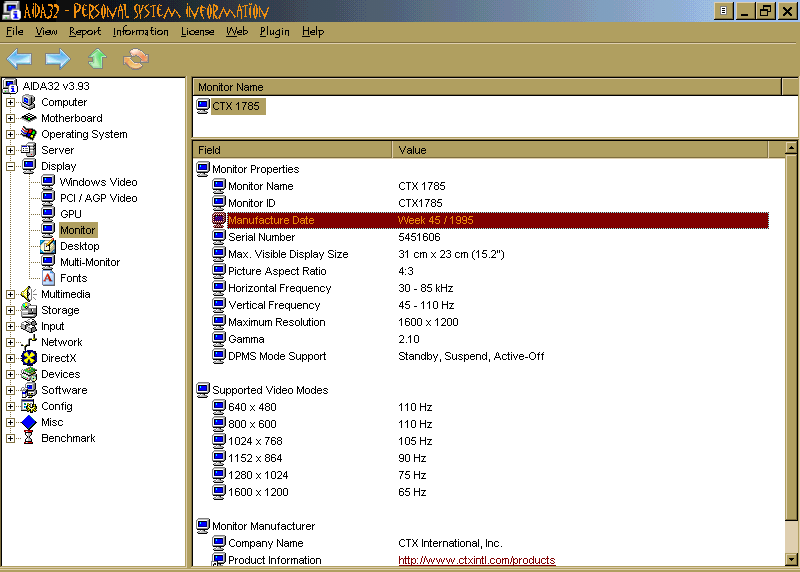Click the forward arrow toolbar icon
Screen dimensions: 800x572
click(x=58, y=59)
